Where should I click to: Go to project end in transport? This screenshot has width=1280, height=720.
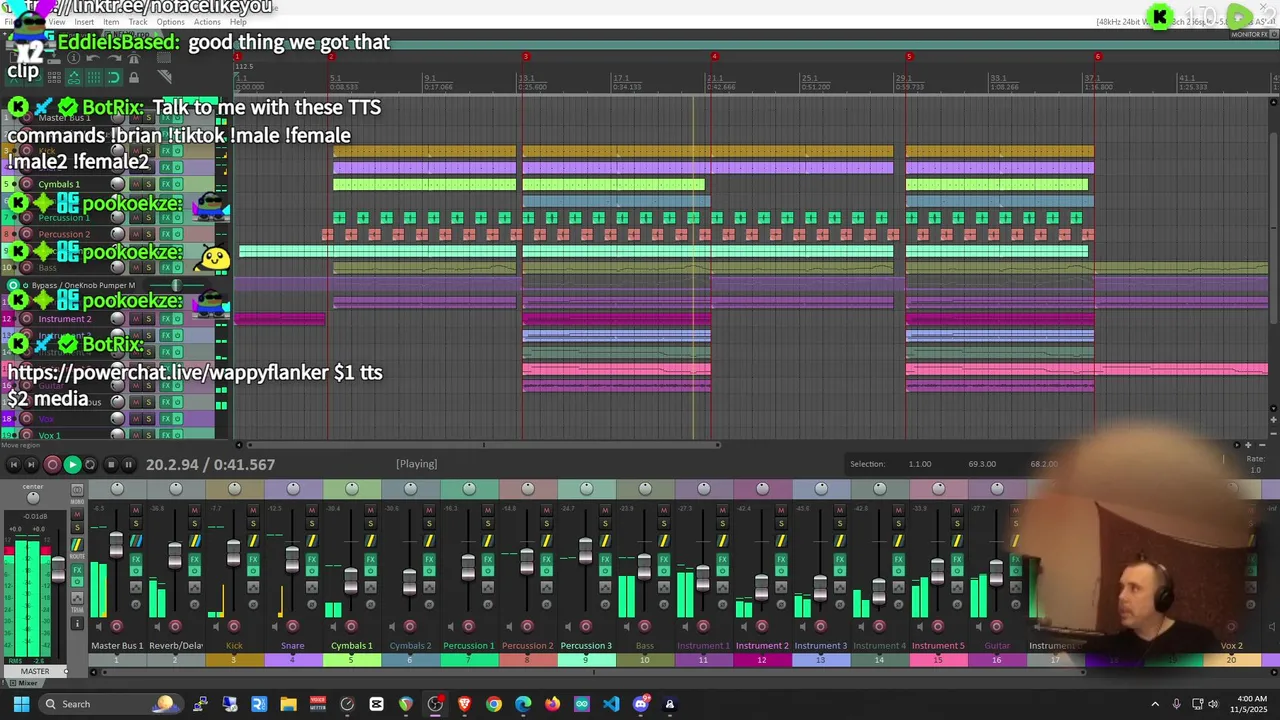tap(31, 464)
